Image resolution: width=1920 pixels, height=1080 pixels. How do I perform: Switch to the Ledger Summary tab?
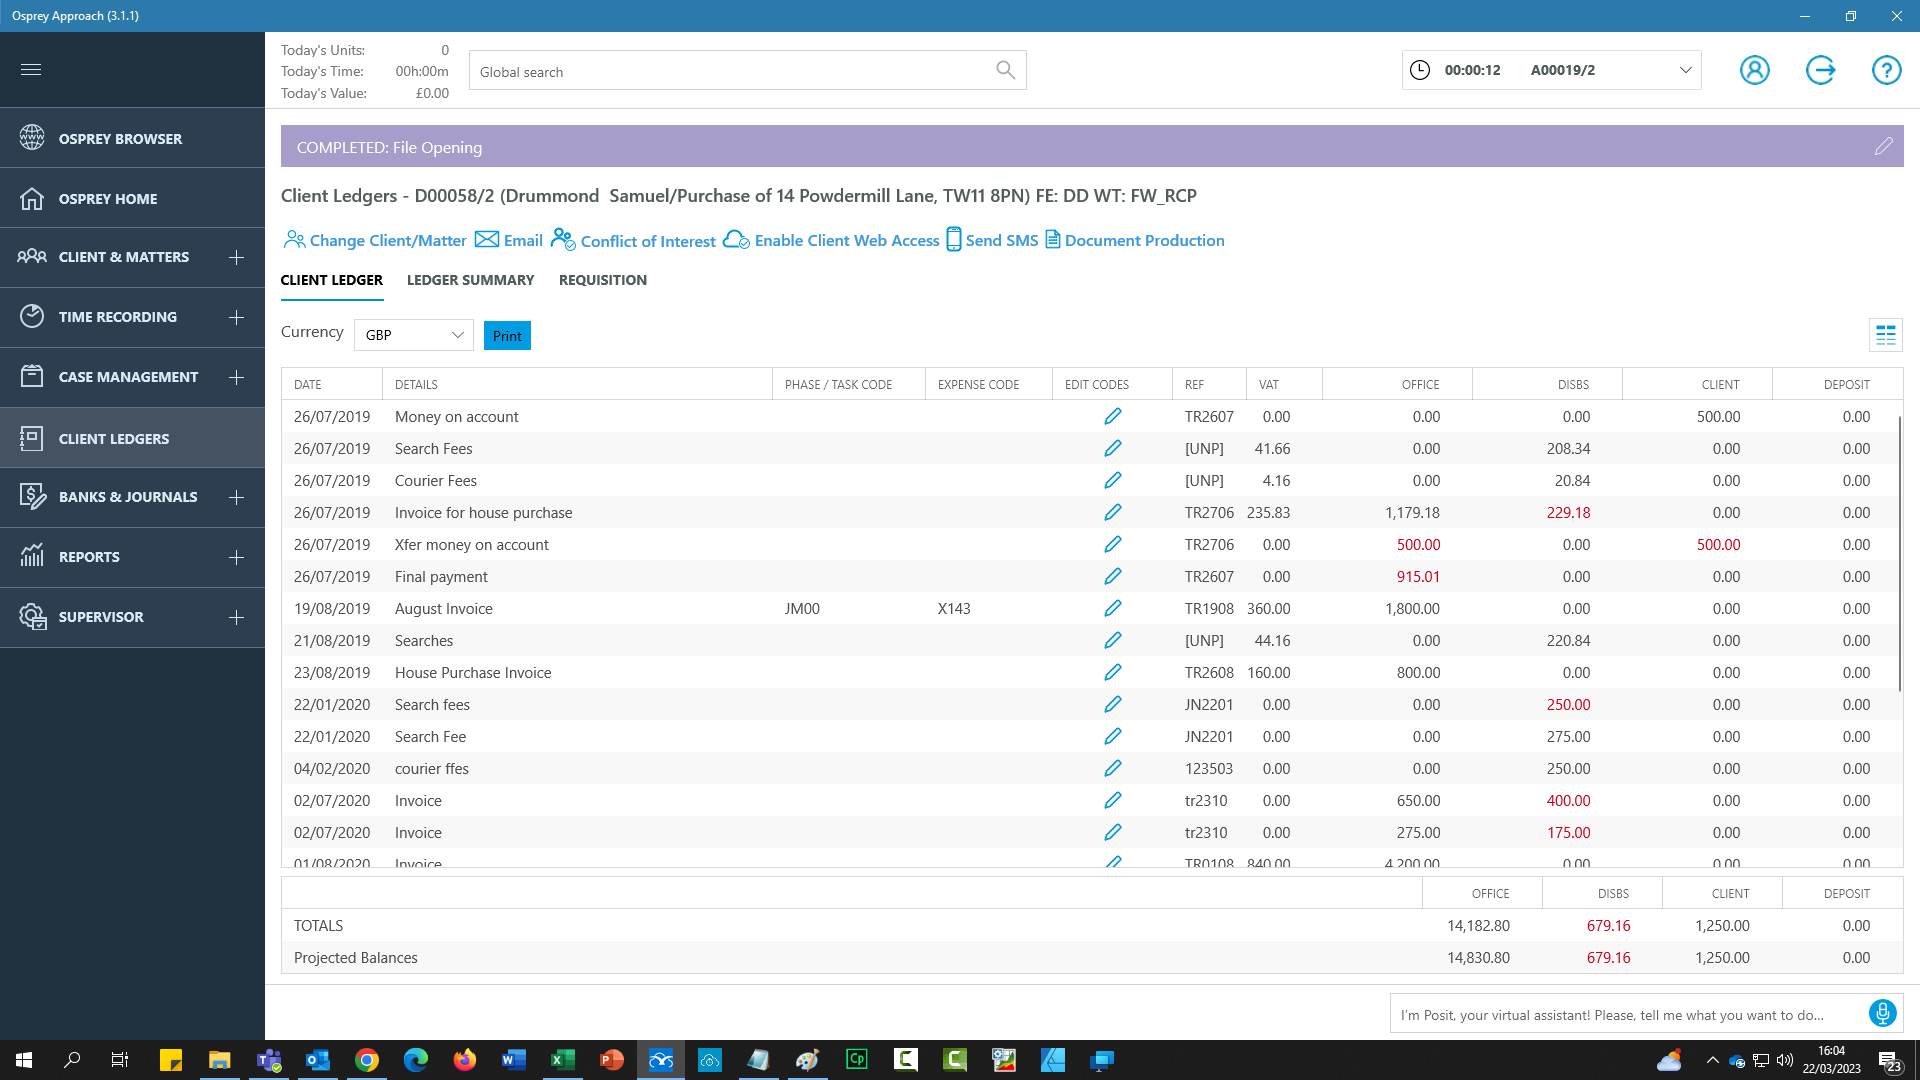tap(470, 280)
